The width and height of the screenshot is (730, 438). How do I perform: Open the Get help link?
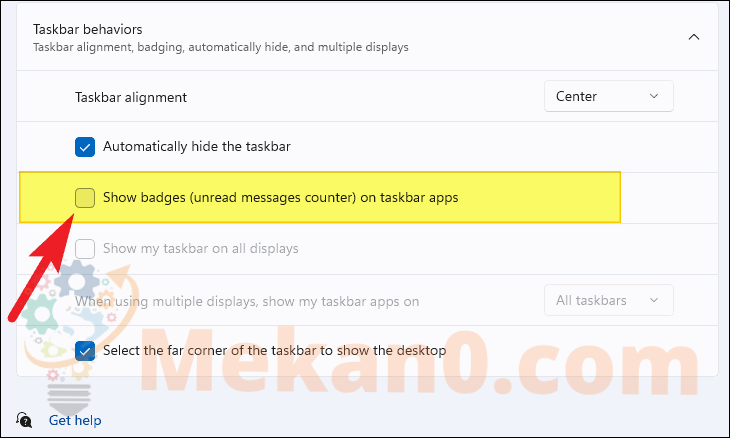coord(75,420)
